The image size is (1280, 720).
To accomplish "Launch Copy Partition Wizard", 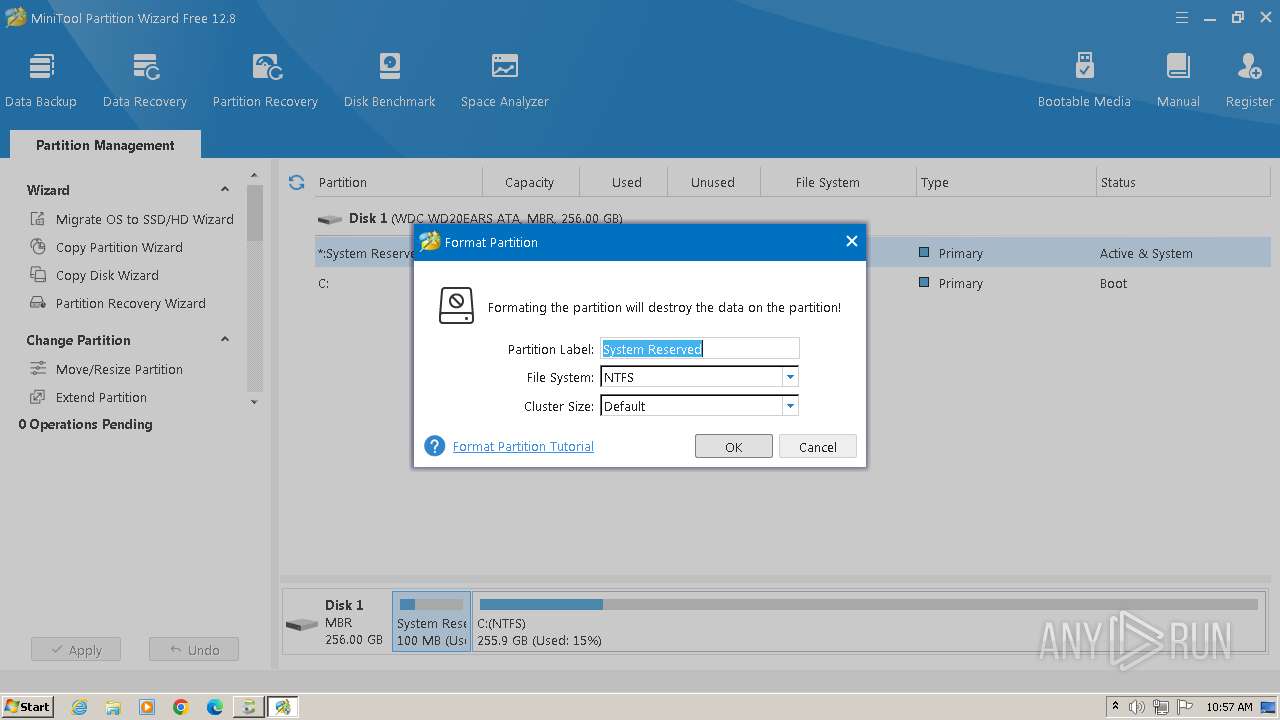I will click(x=106, y=247).
